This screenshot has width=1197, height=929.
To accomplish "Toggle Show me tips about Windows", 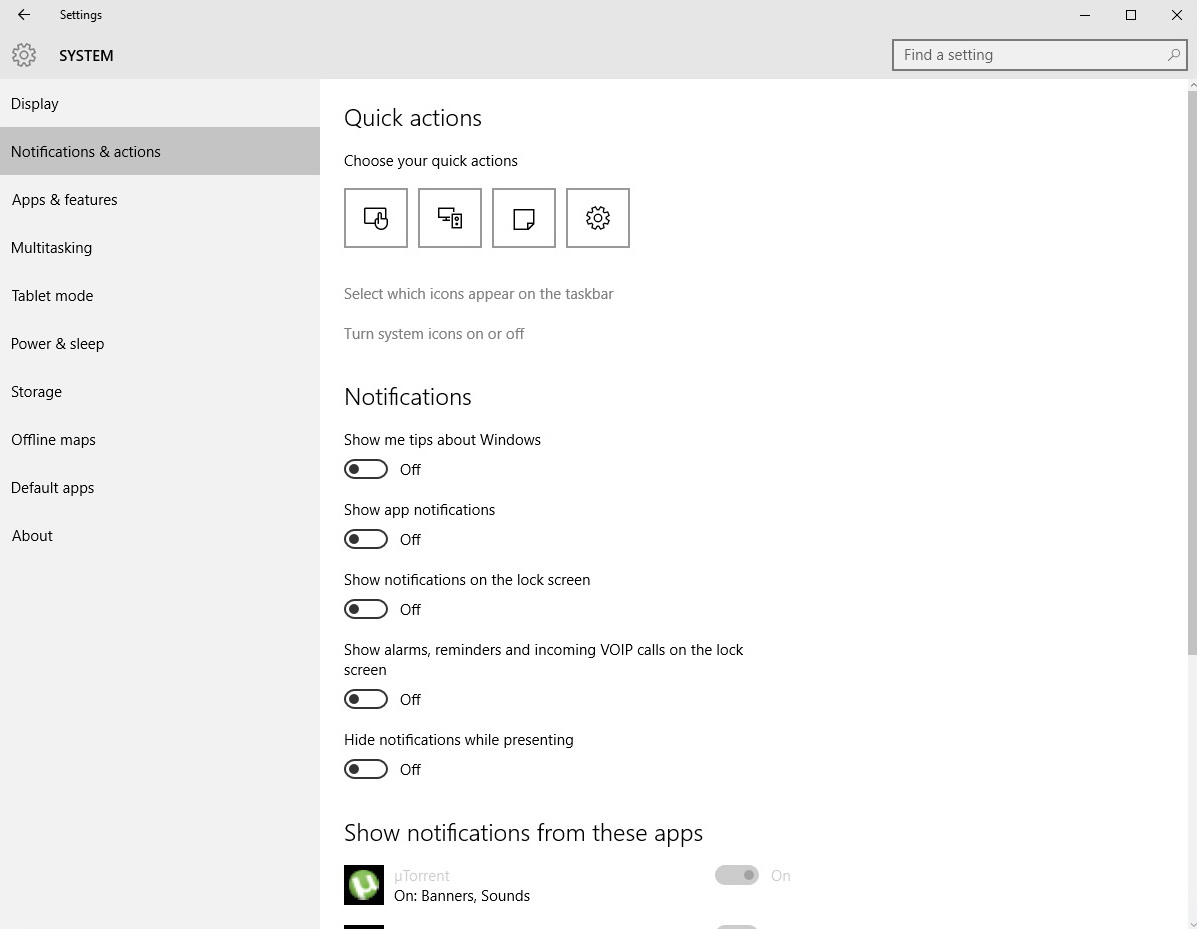I will pyautogui.click(x=366, y=469).
